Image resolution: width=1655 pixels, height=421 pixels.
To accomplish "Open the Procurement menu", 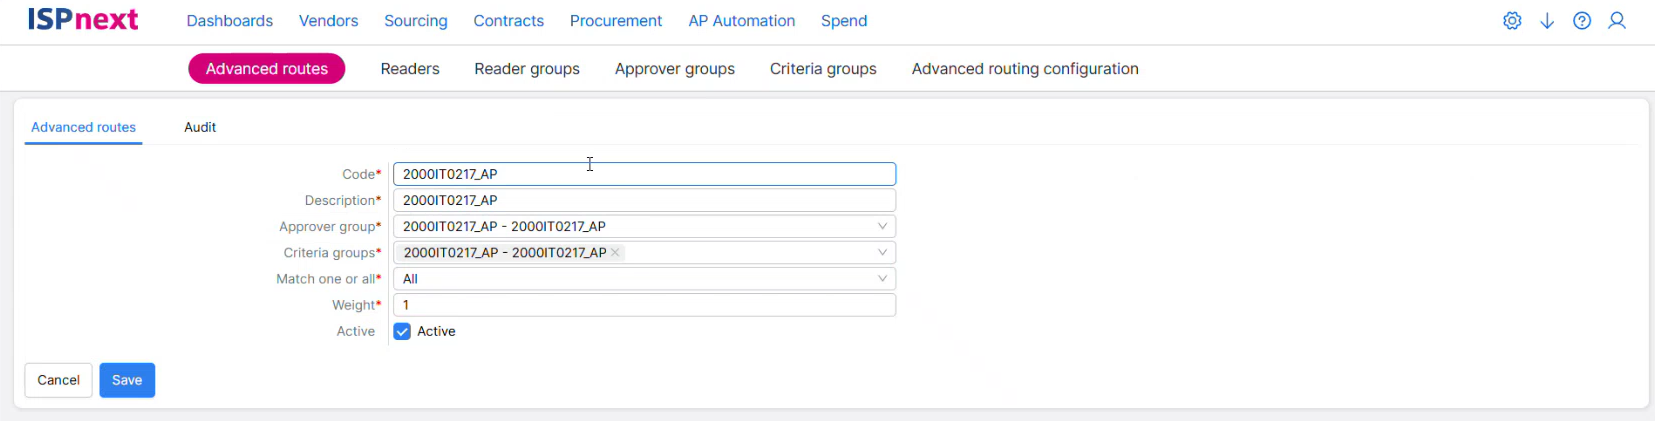I will (x=616, y=21).
